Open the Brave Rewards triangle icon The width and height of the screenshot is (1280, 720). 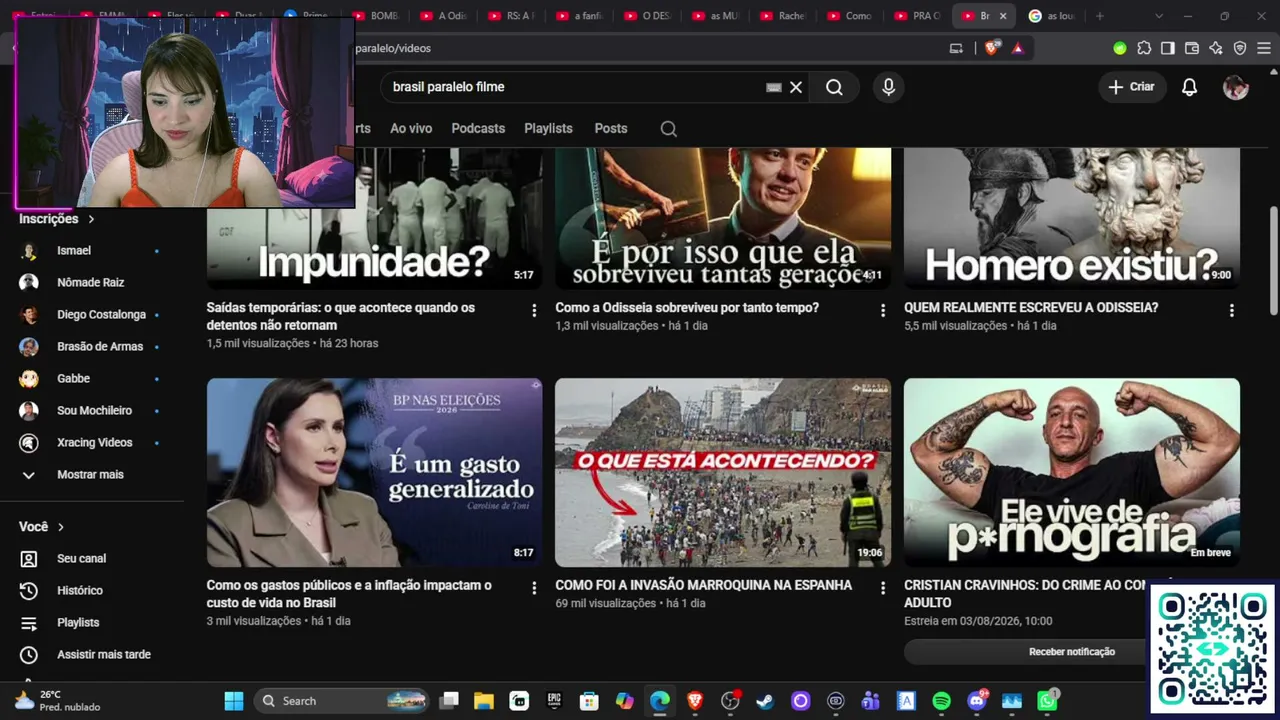click(x=1018, y=48)
